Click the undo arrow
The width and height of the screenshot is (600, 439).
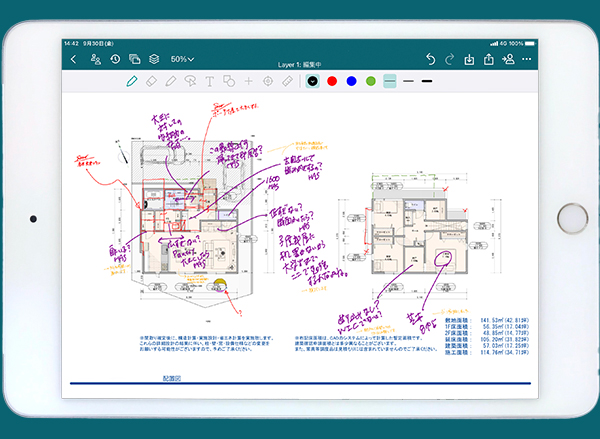[431, 60]
